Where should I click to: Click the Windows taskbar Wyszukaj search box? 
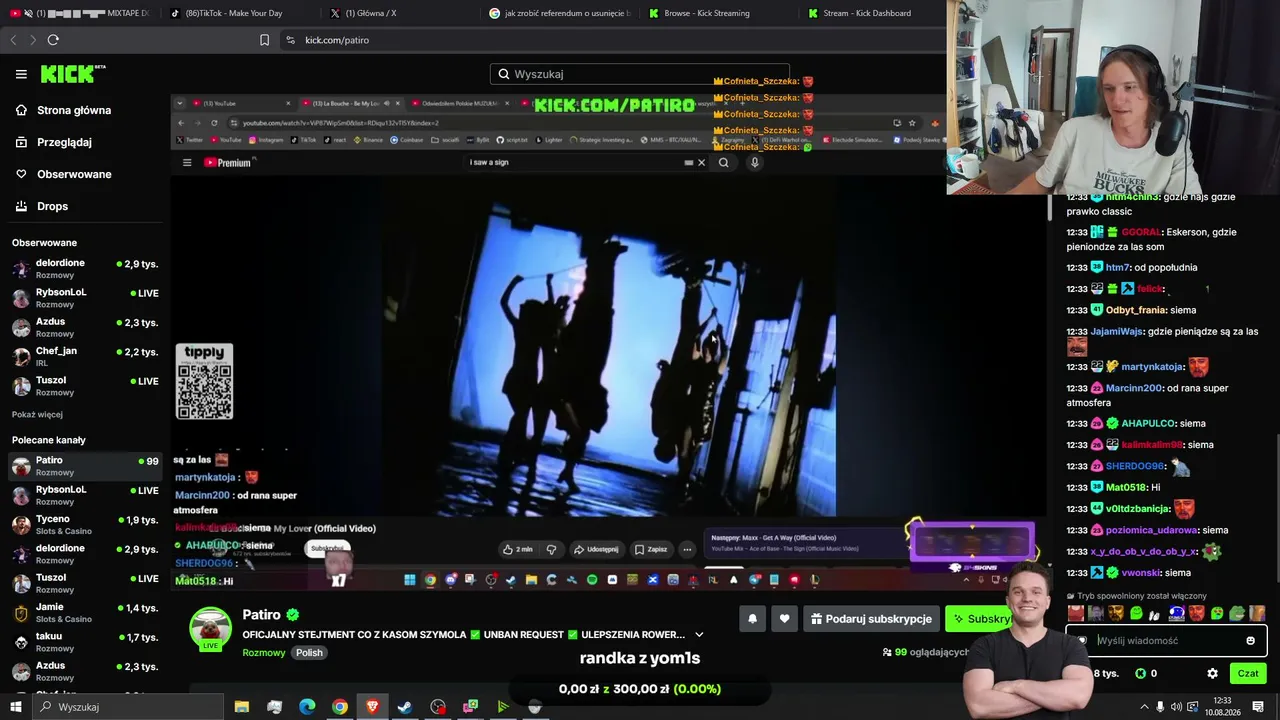coord(129,707)
